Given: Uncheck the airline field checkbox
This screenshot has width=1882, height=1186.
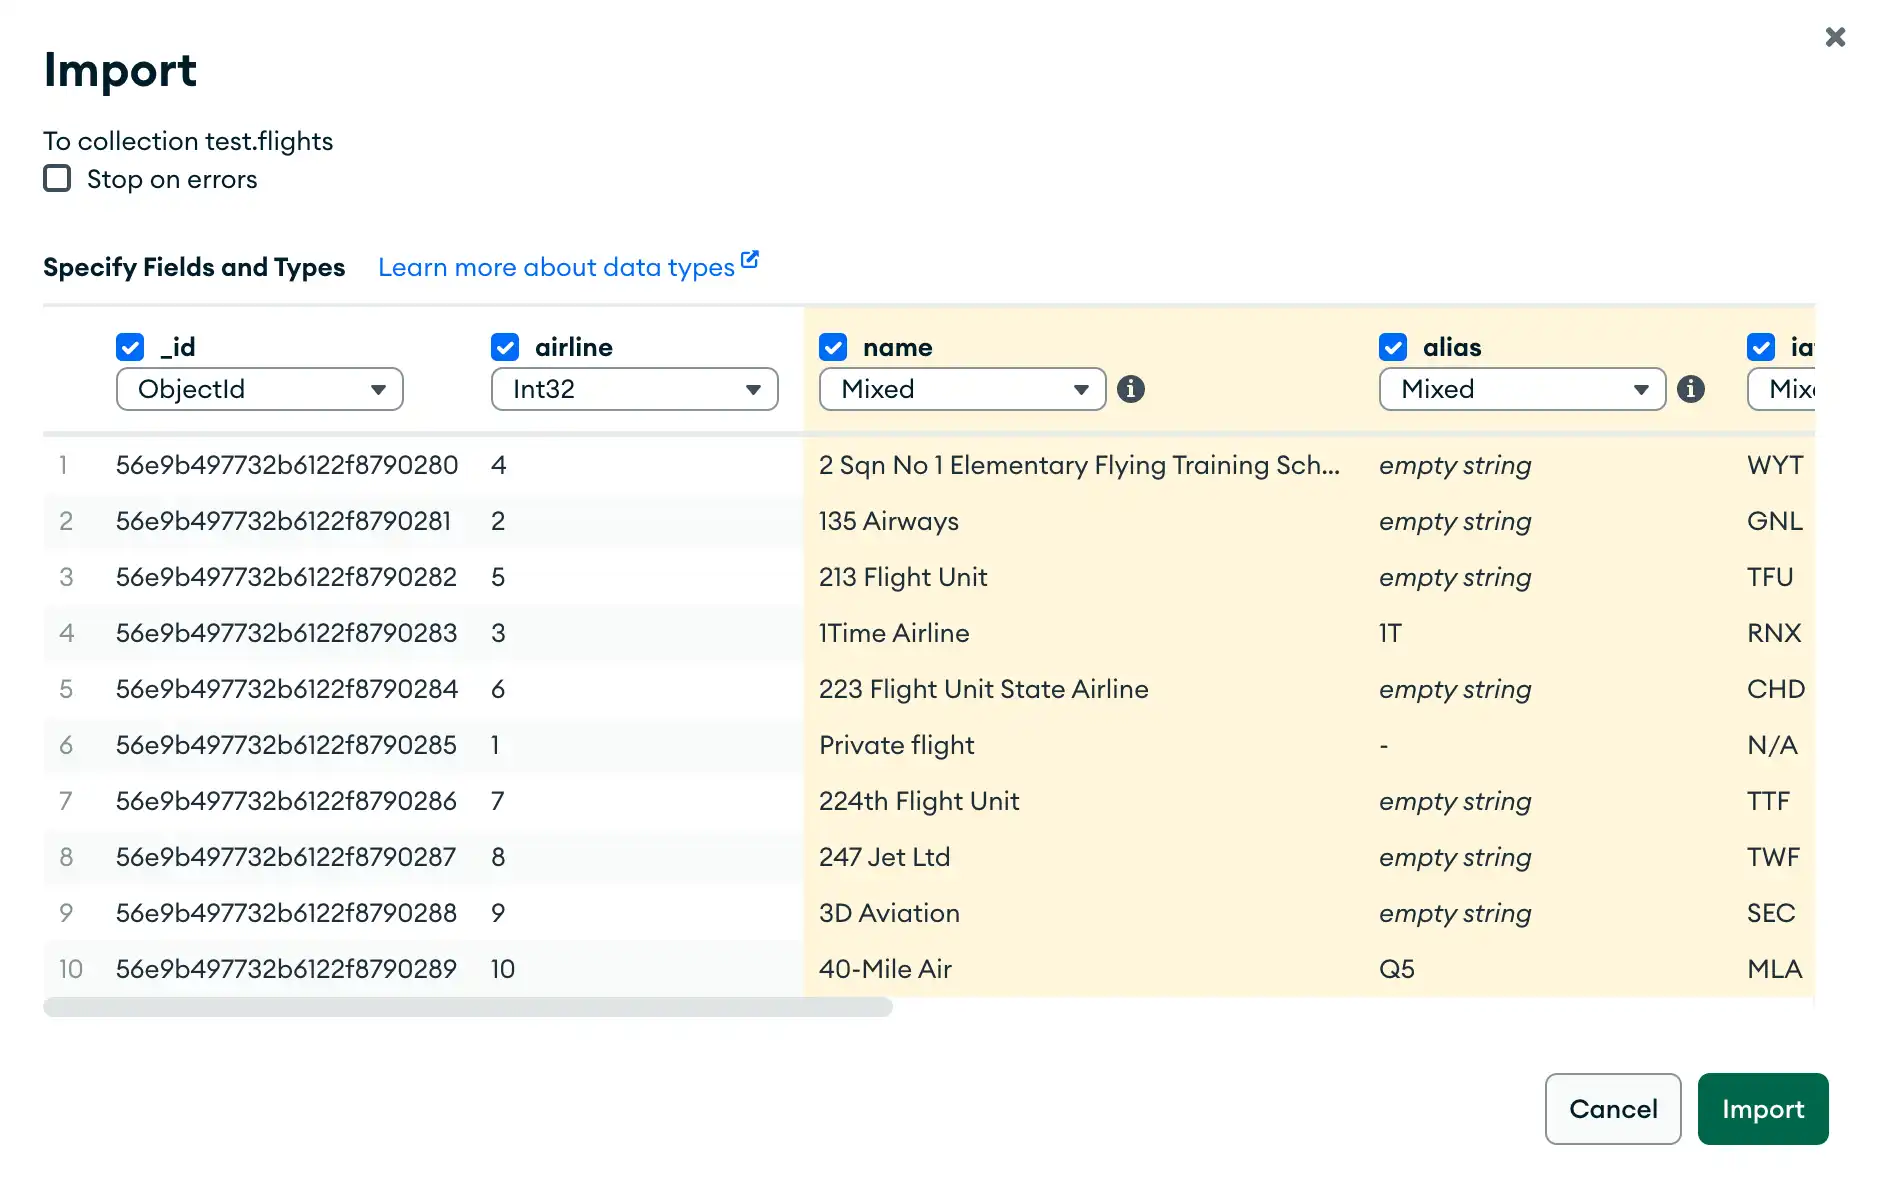Looking at the screenshot, I should [x=505, y=347].
